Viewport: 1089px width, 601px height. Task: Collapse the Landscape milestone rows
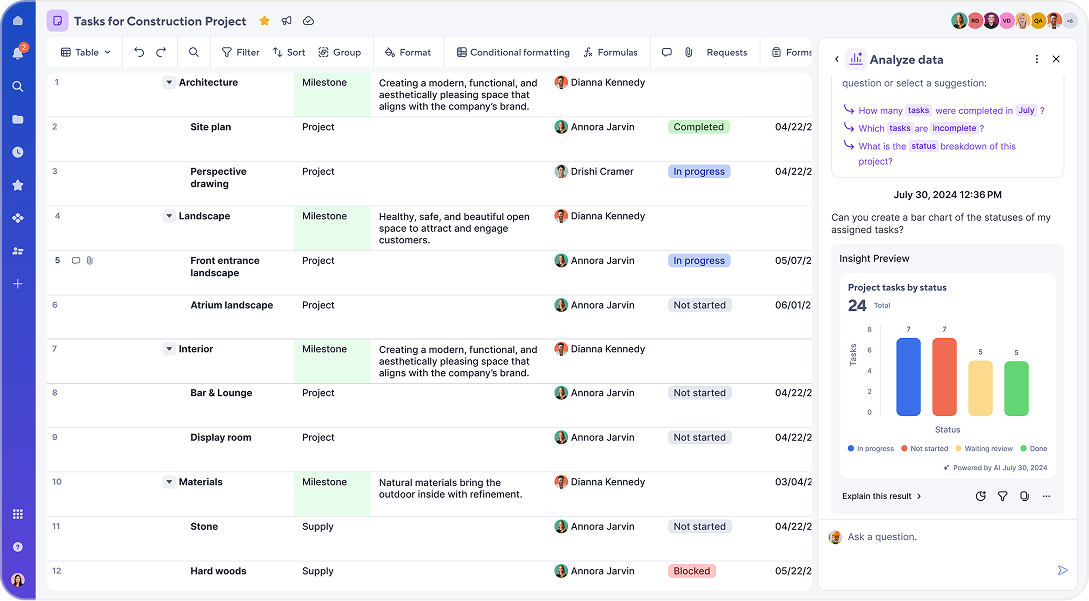pos(169,216)
